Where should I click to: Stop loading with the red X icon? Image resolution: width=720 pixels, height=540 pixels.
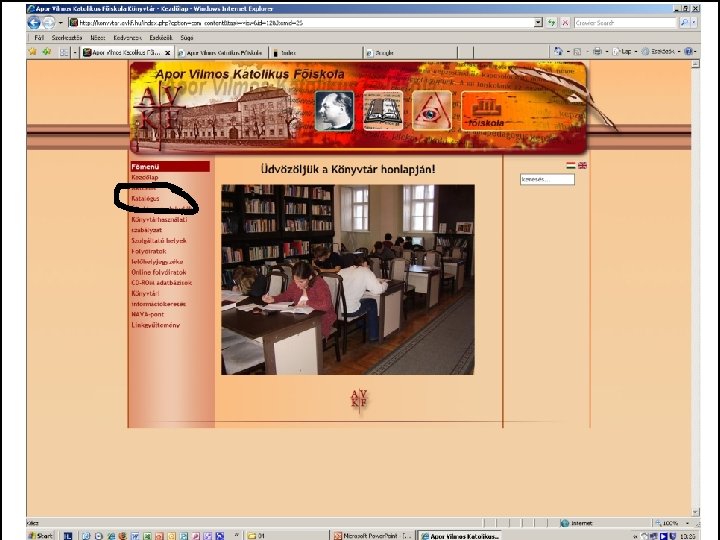coord(565,22)
